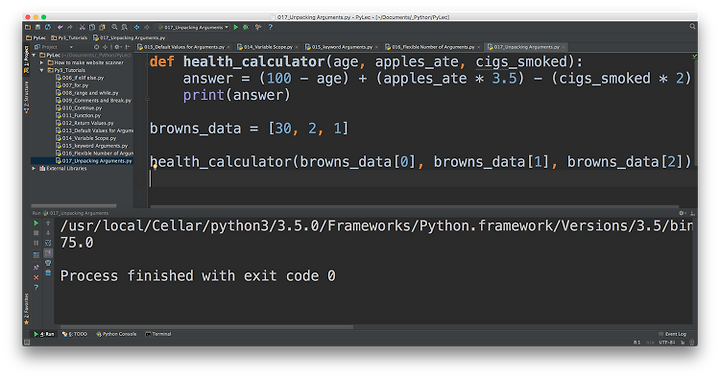Image resolution: width=720 pixels, height=378 pixels.
Task: Toggle the Structure side tool window tab
Action: pyautogui.click(x=26, y=97)
